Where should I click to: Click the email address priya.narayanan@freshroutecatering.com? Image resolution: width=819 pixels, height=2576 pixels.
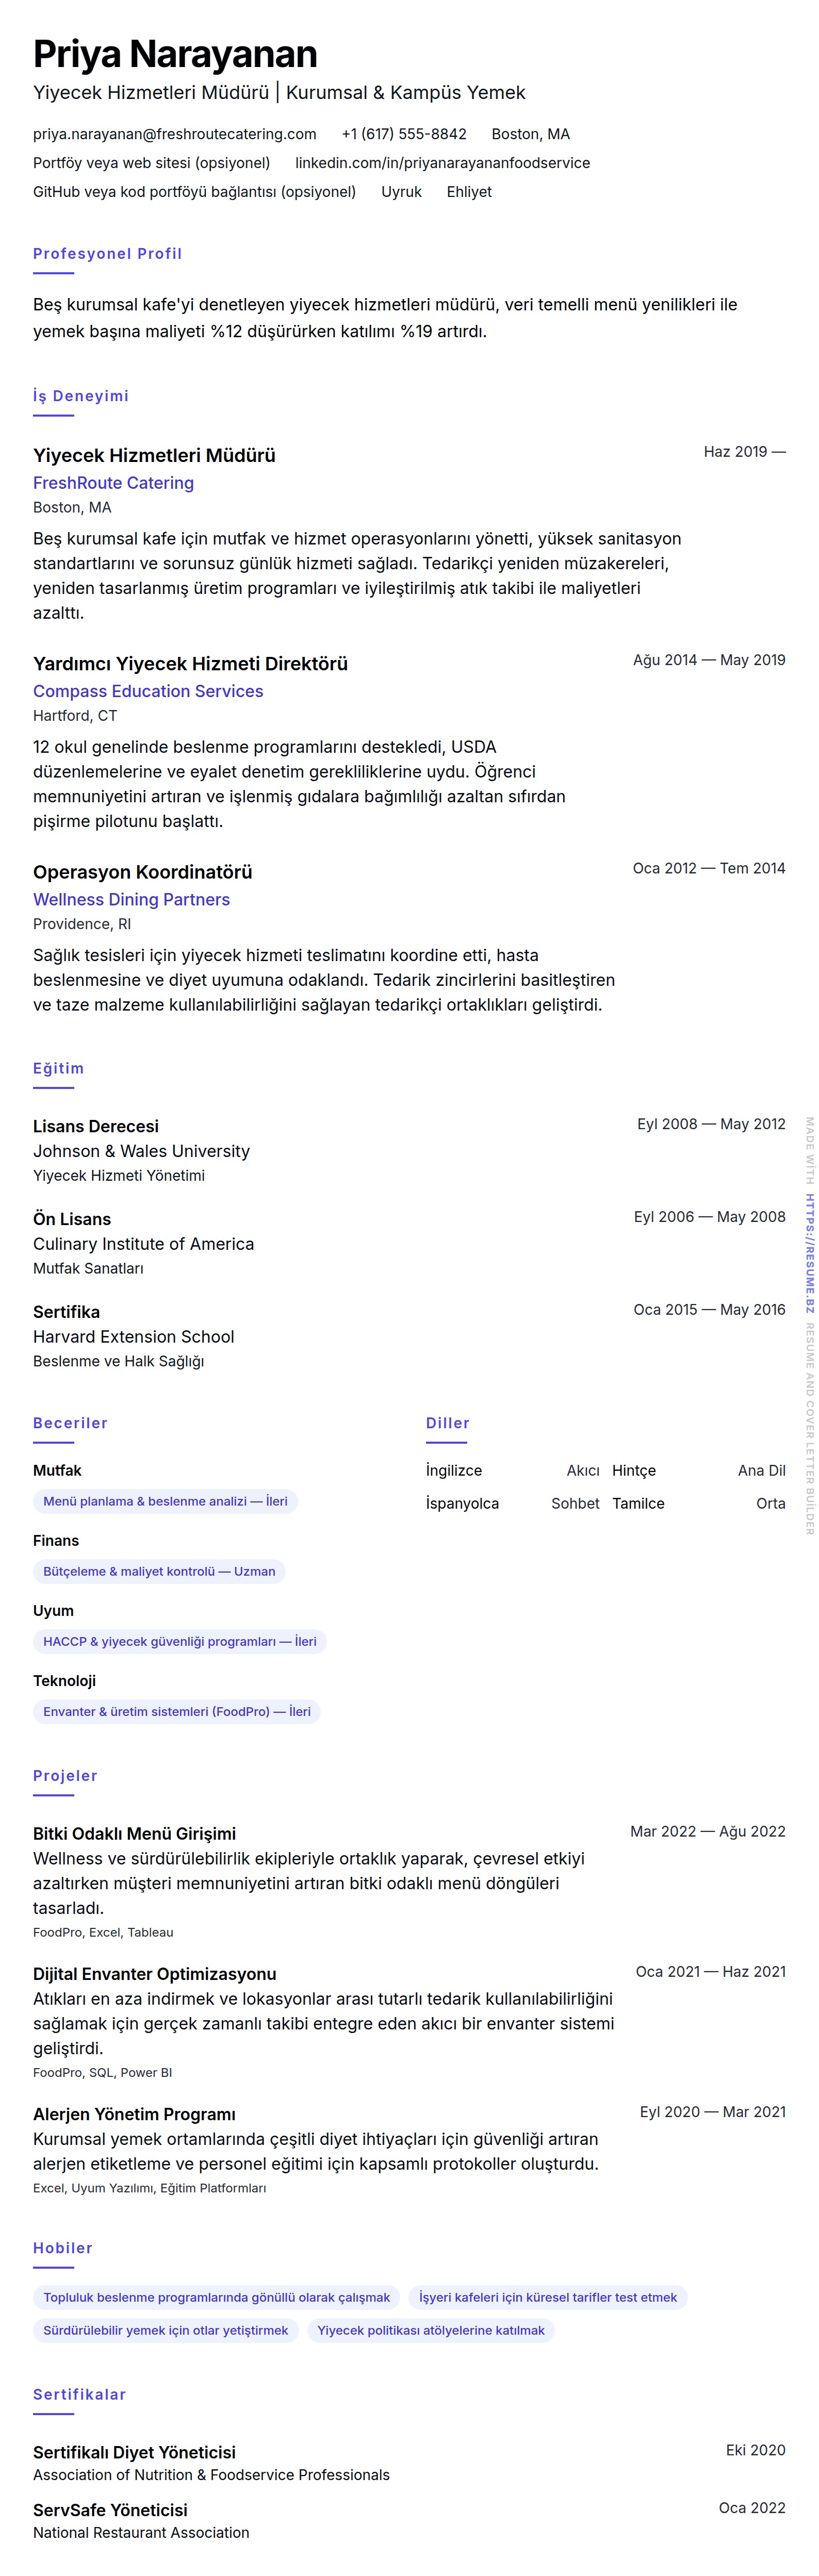pos(174,134)
